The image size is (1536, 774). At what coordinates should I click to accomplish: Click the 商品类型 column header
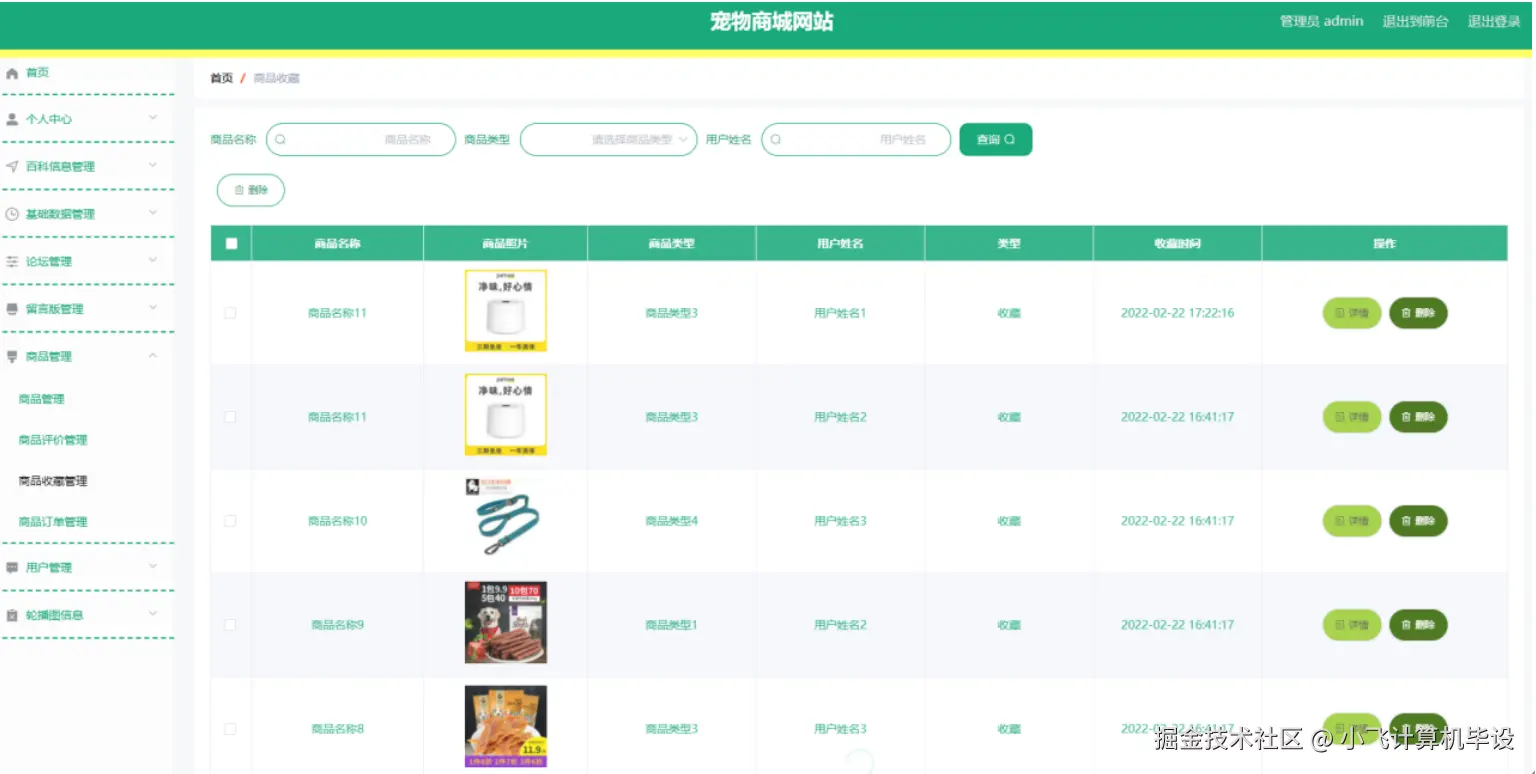pyautogui.click(x=671, y=243)
